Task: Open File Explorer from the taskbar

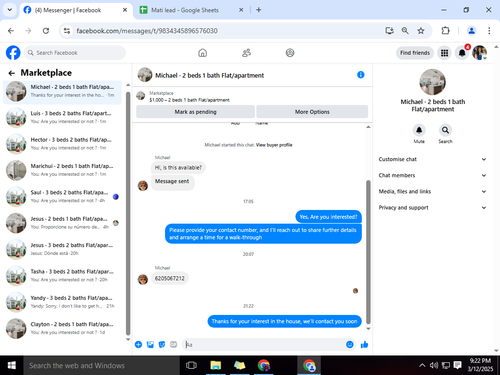Action: tap(216, 365)
